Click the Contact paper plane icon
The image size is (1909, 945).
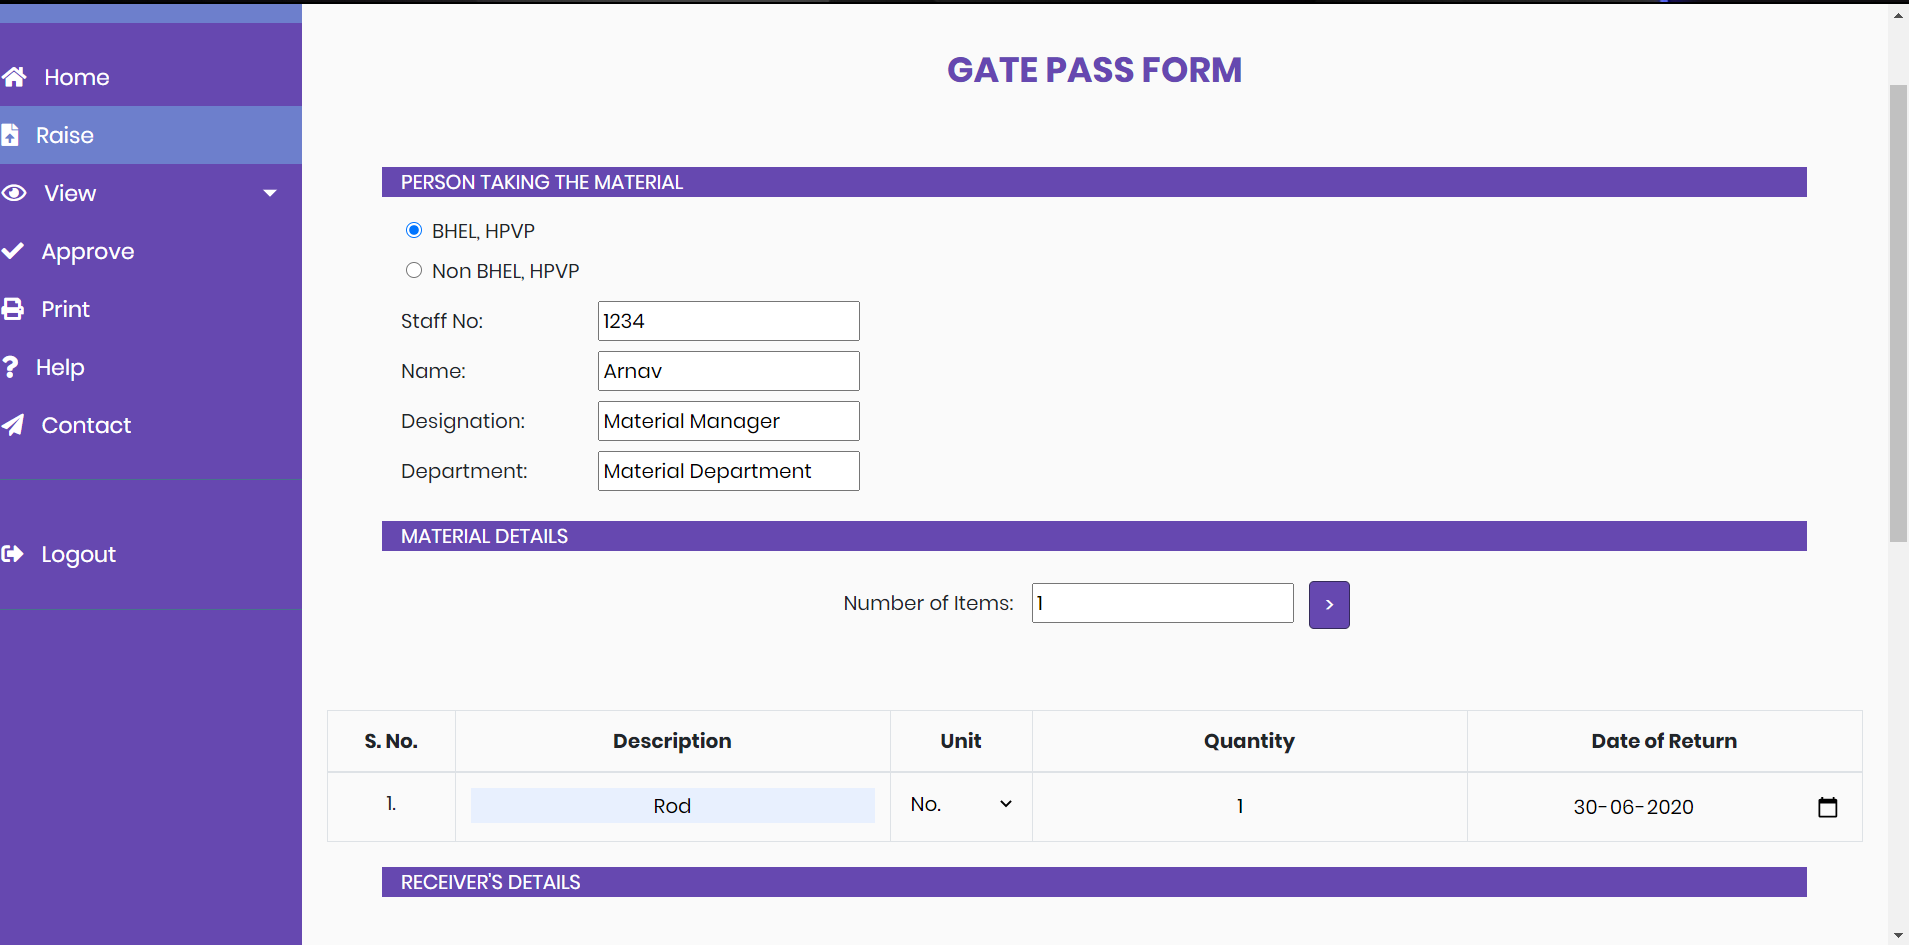[x=14, y=424]
